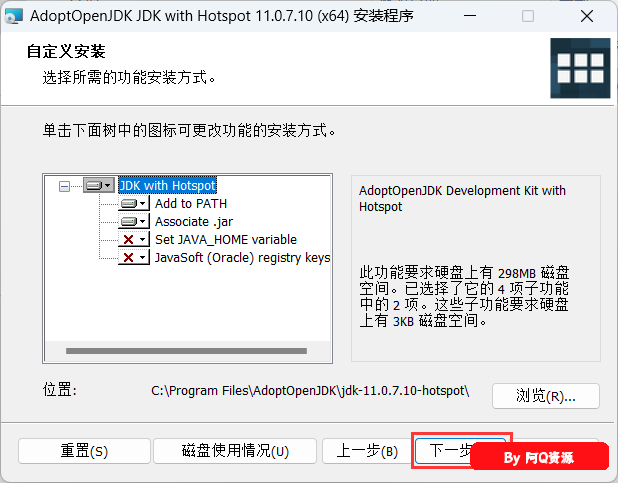Click the 位置: location label
618x483 pixels.
tap(60, 390)
